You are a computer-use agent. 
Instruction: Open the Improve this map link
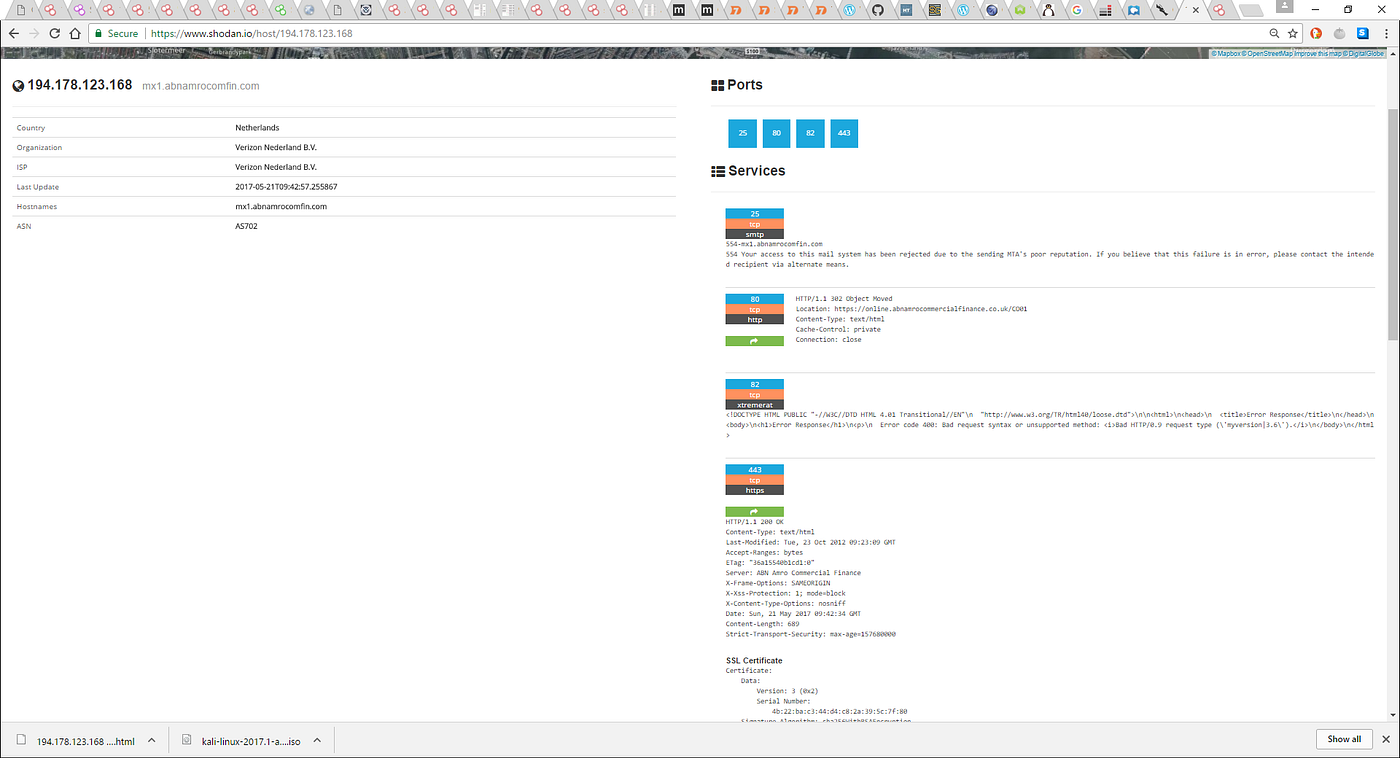point(1318,54)
